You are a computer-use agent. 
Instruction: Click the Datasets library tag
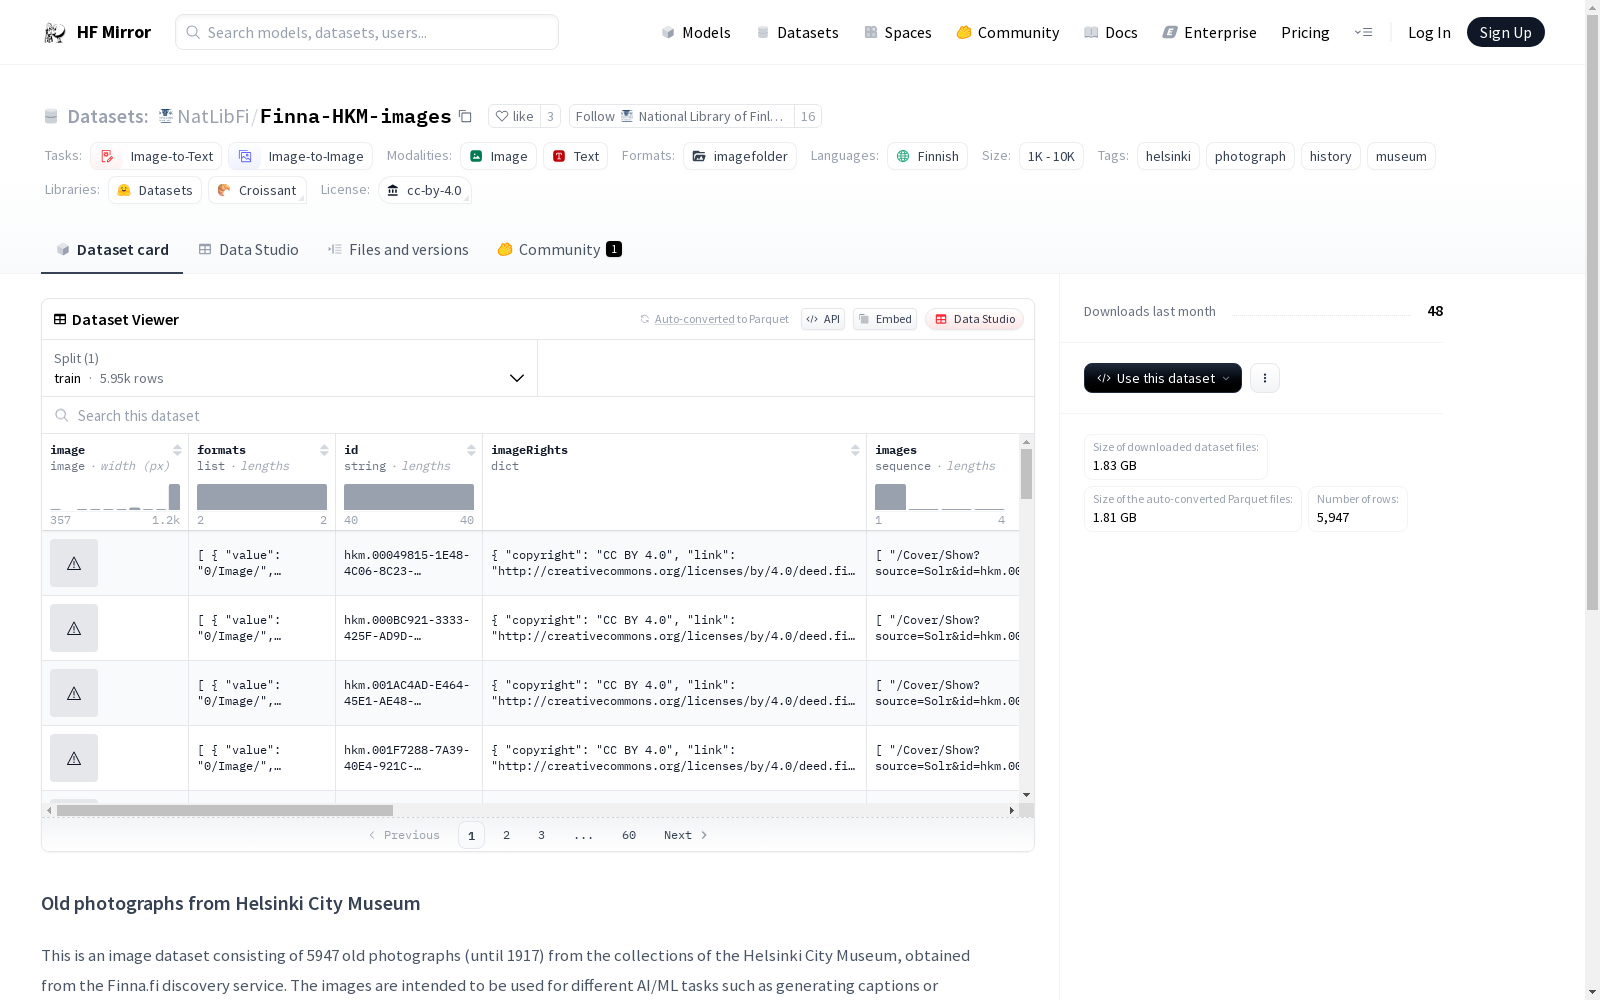pos(155,190)
